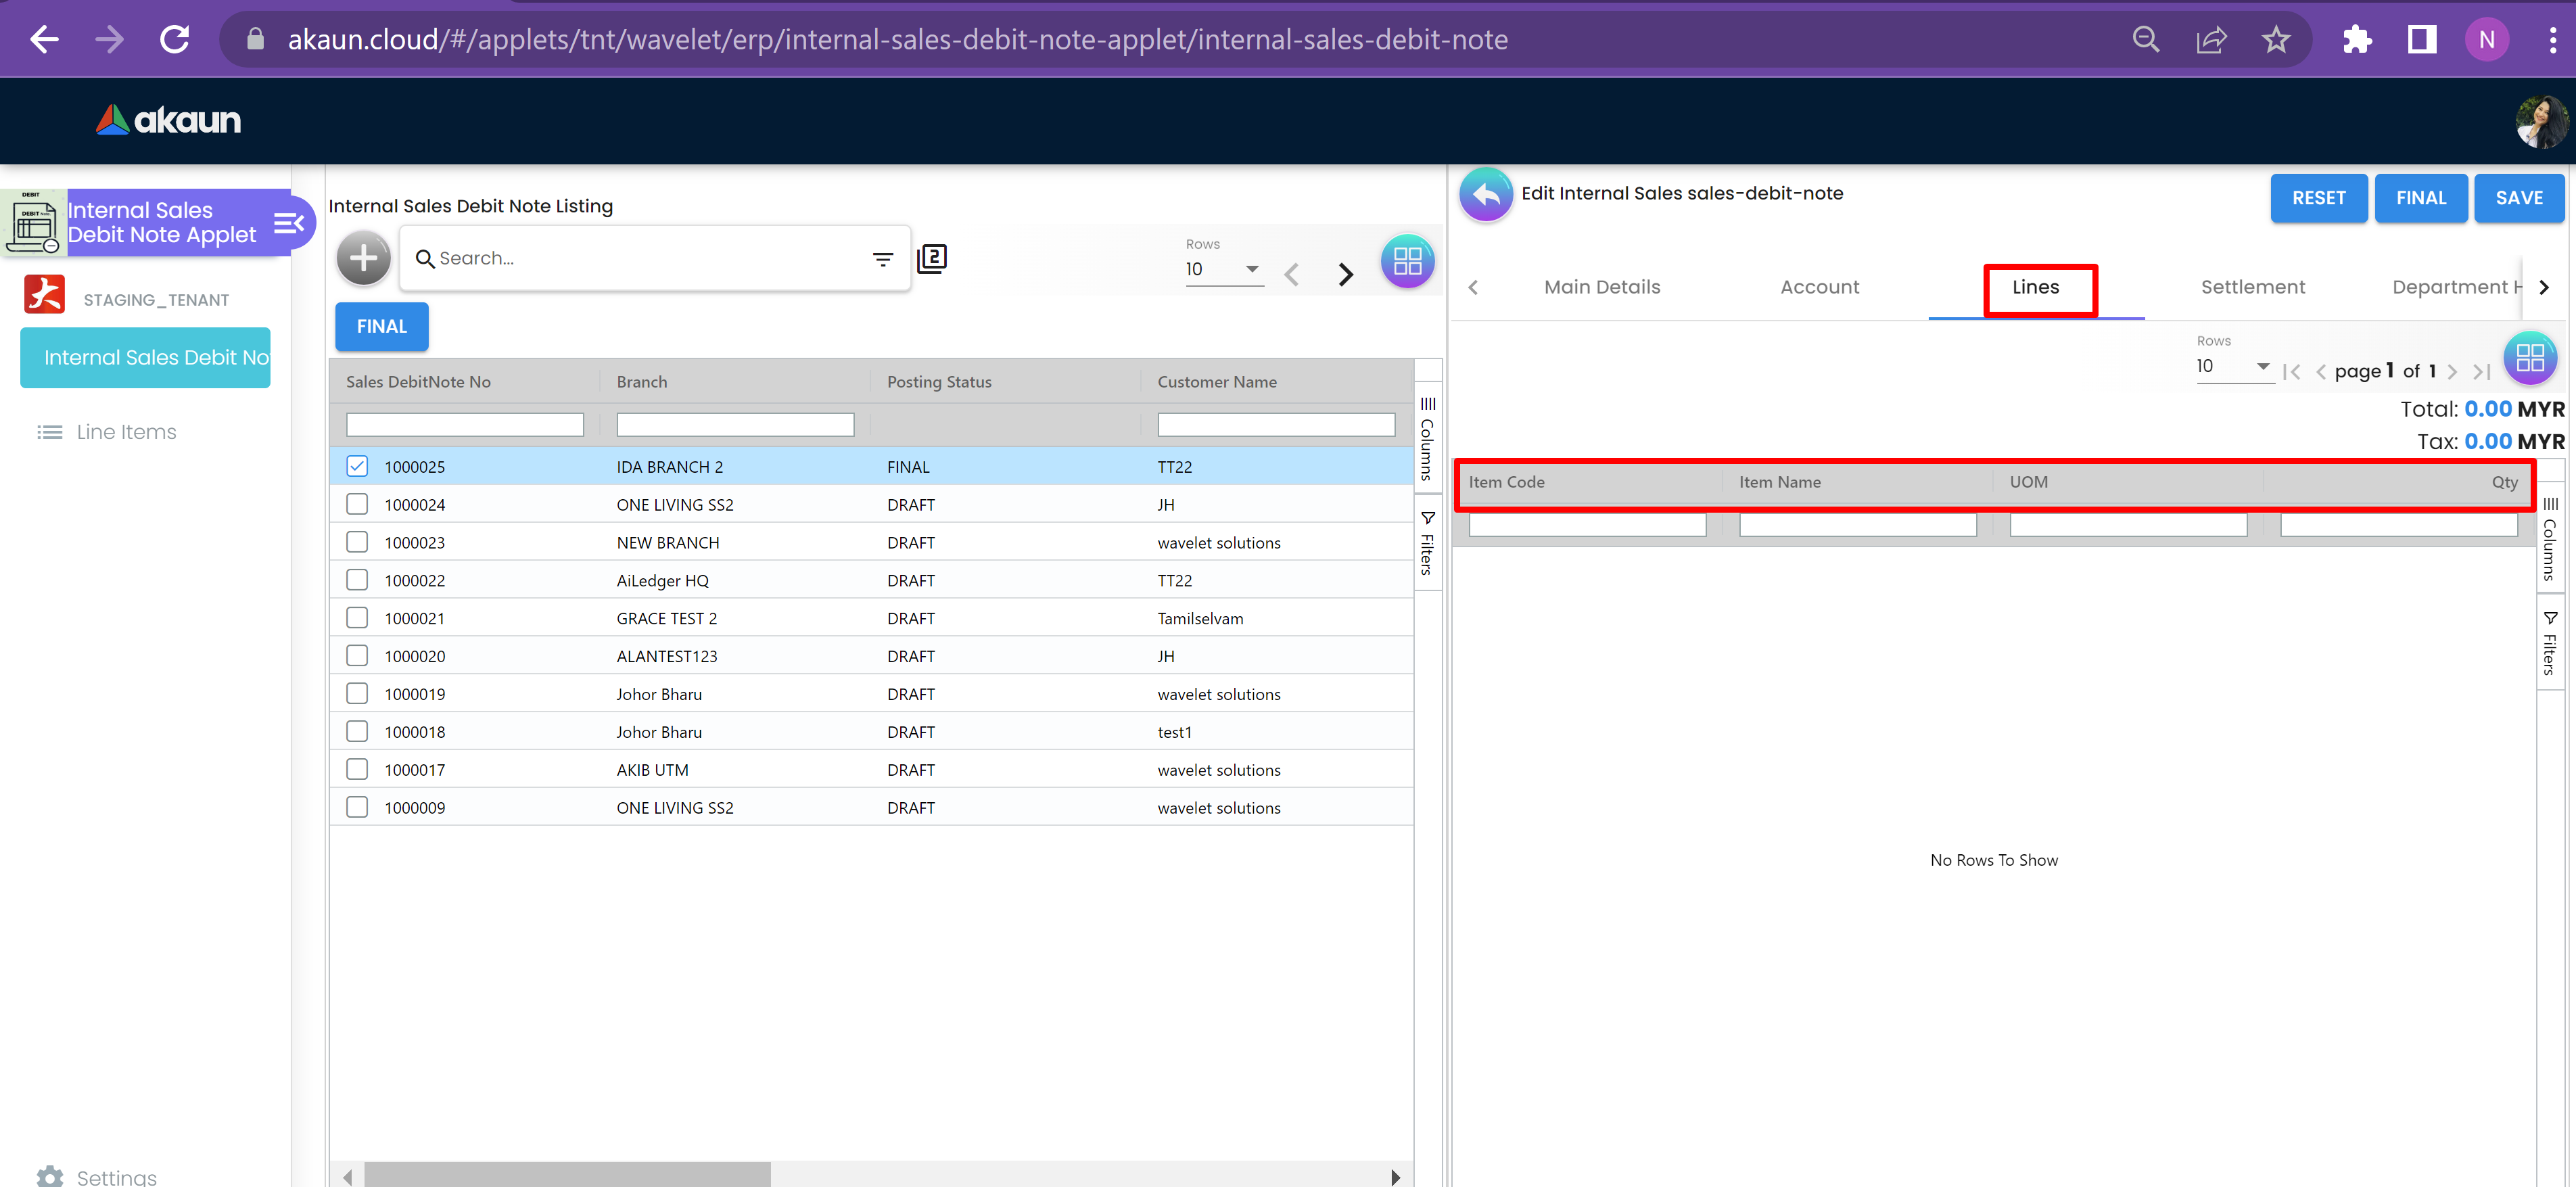Viewport: 2576px width, 1187px height.
Task: Switch to the Settlement tab
Action: click(2252, 287)
